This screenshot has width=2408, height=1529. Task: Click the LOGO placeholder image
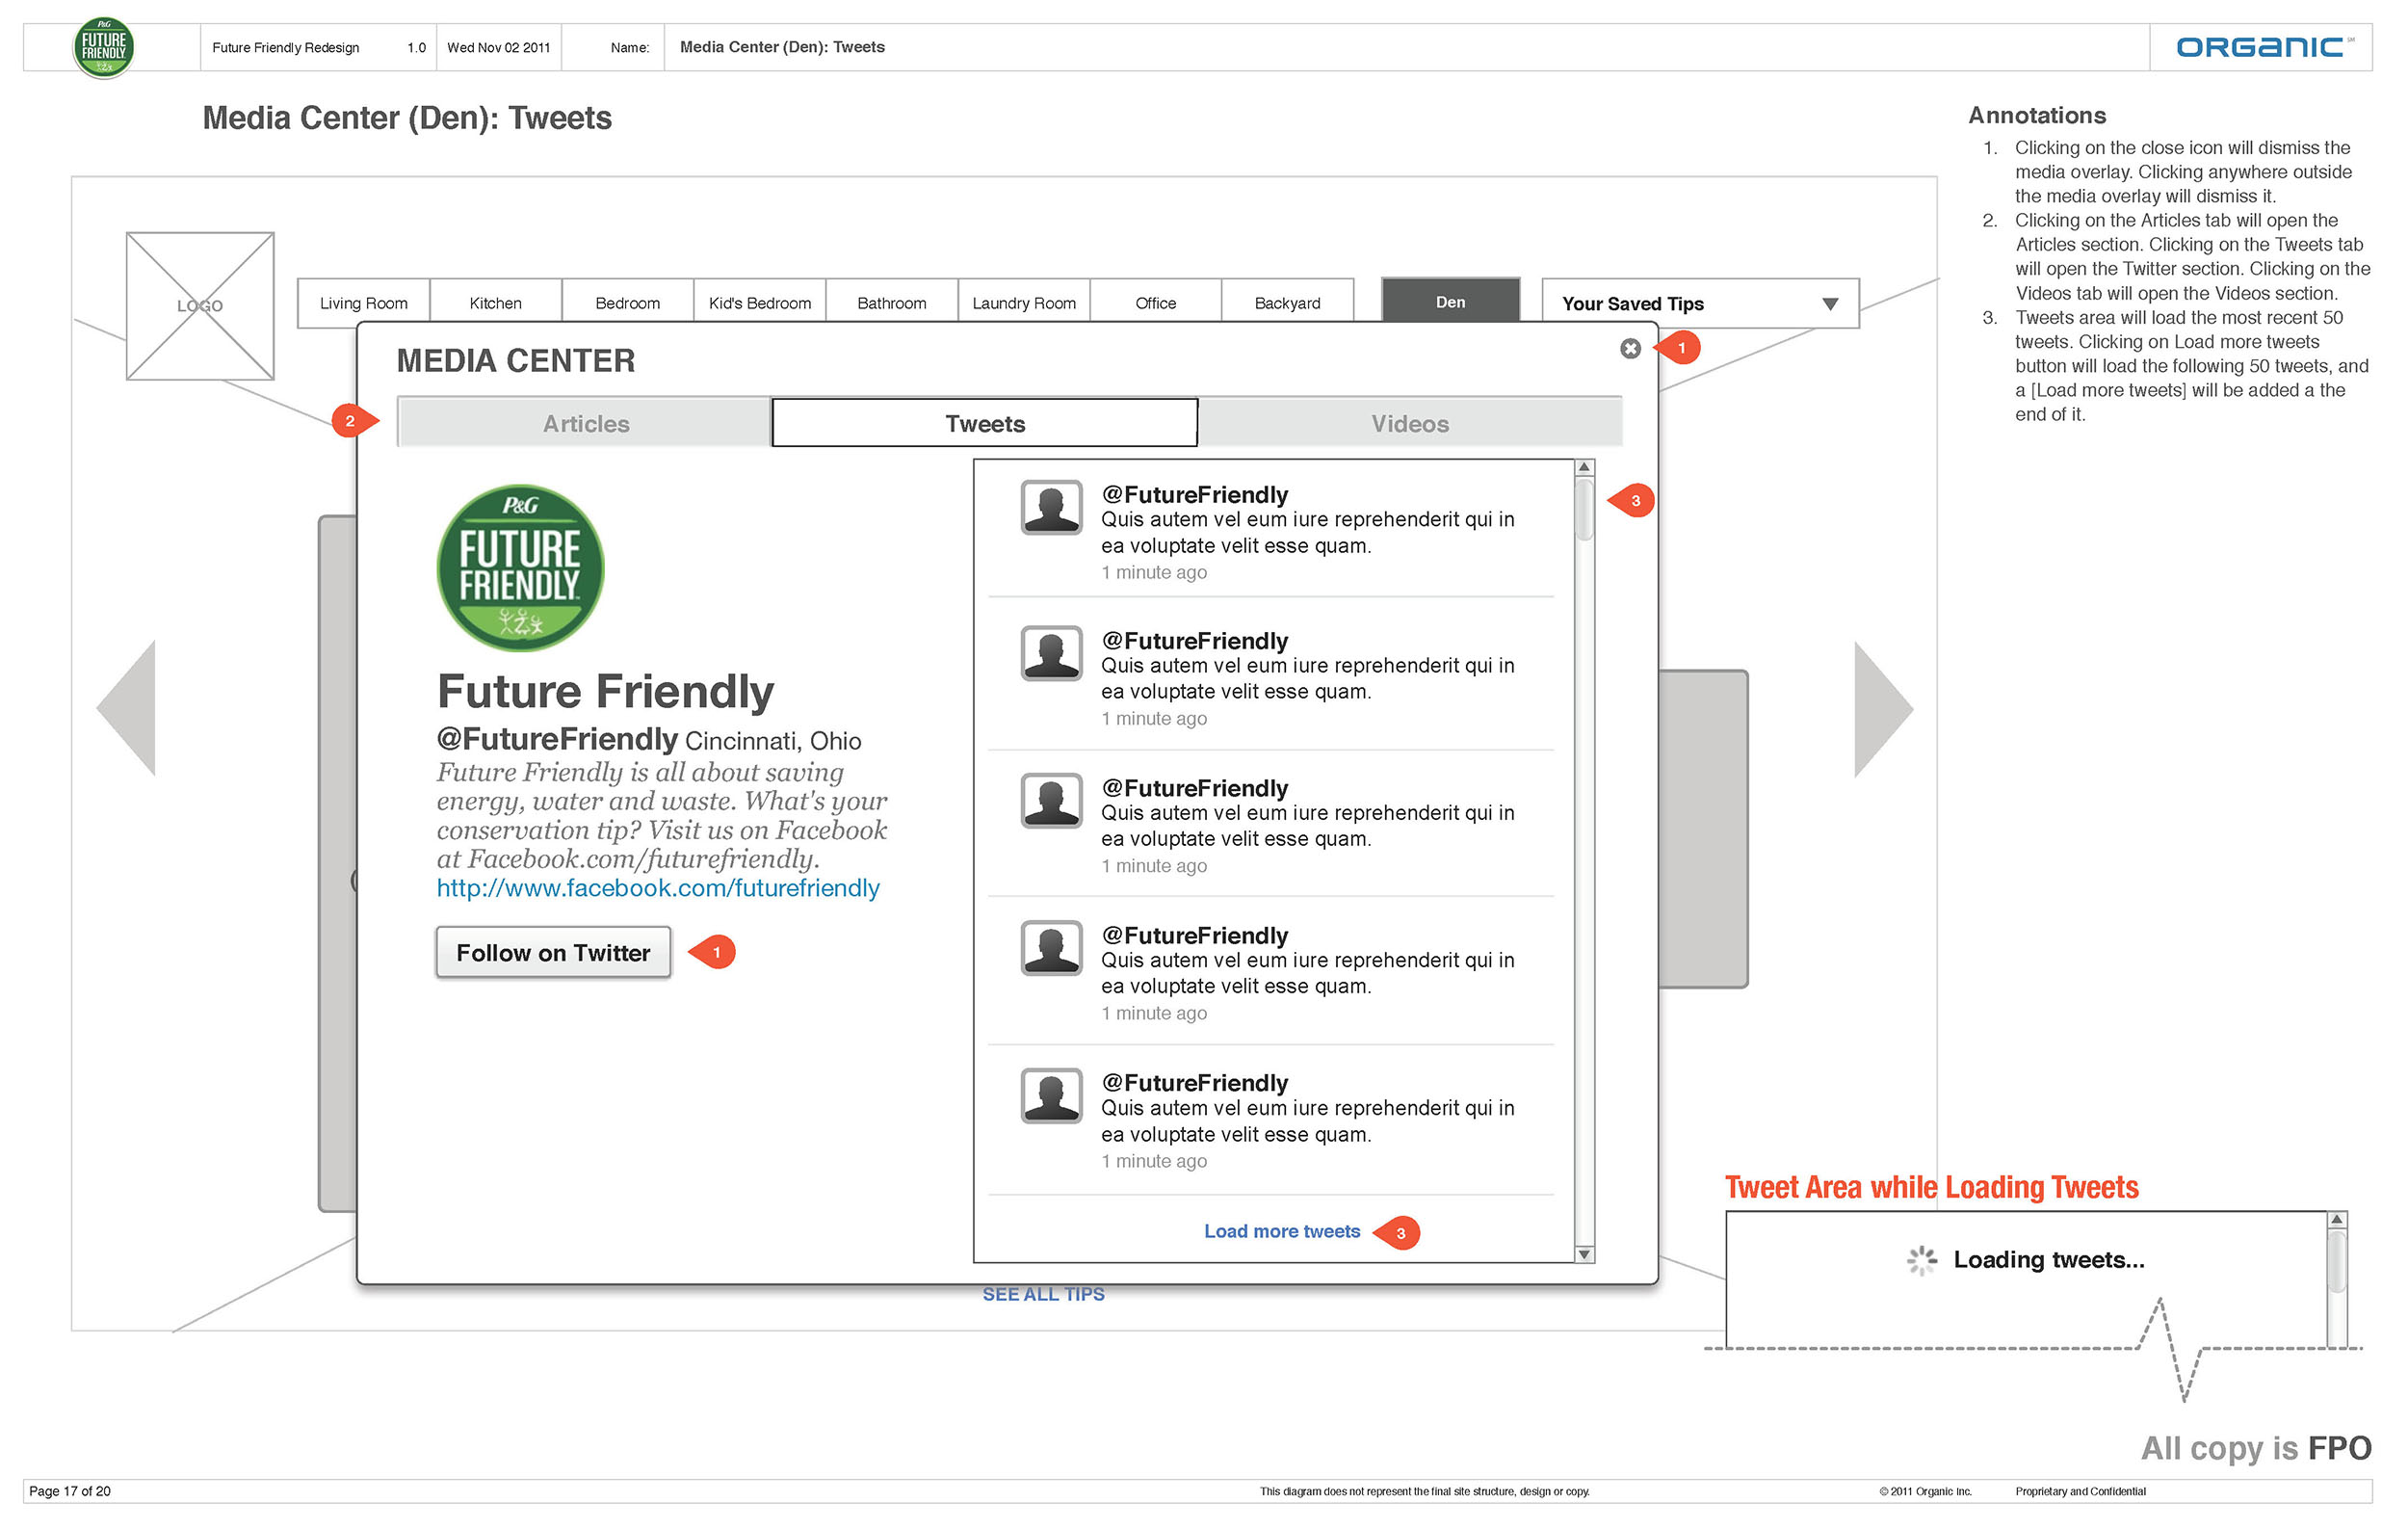(x=200, y=306)
